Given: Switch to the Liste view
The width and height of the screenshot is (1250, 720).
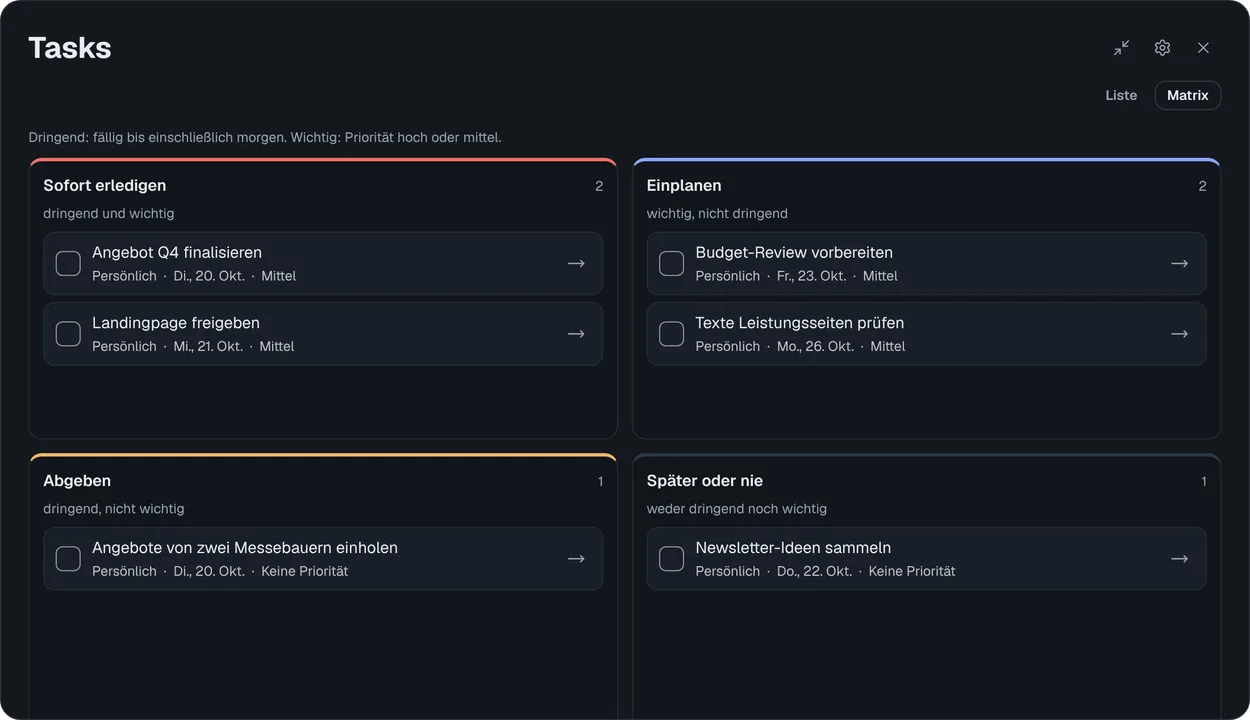Looking at the screenshot, I should (x=1121, y=95).
